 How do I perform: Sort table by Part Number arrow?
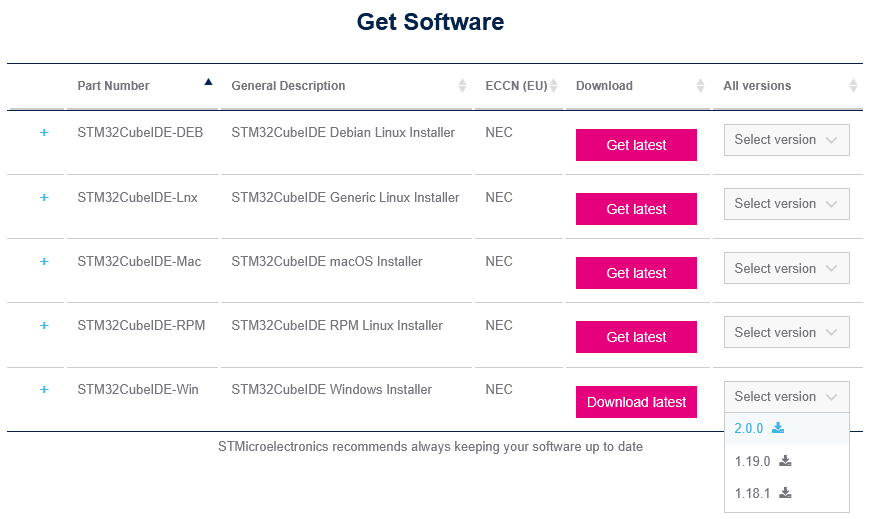coord(208,83)
